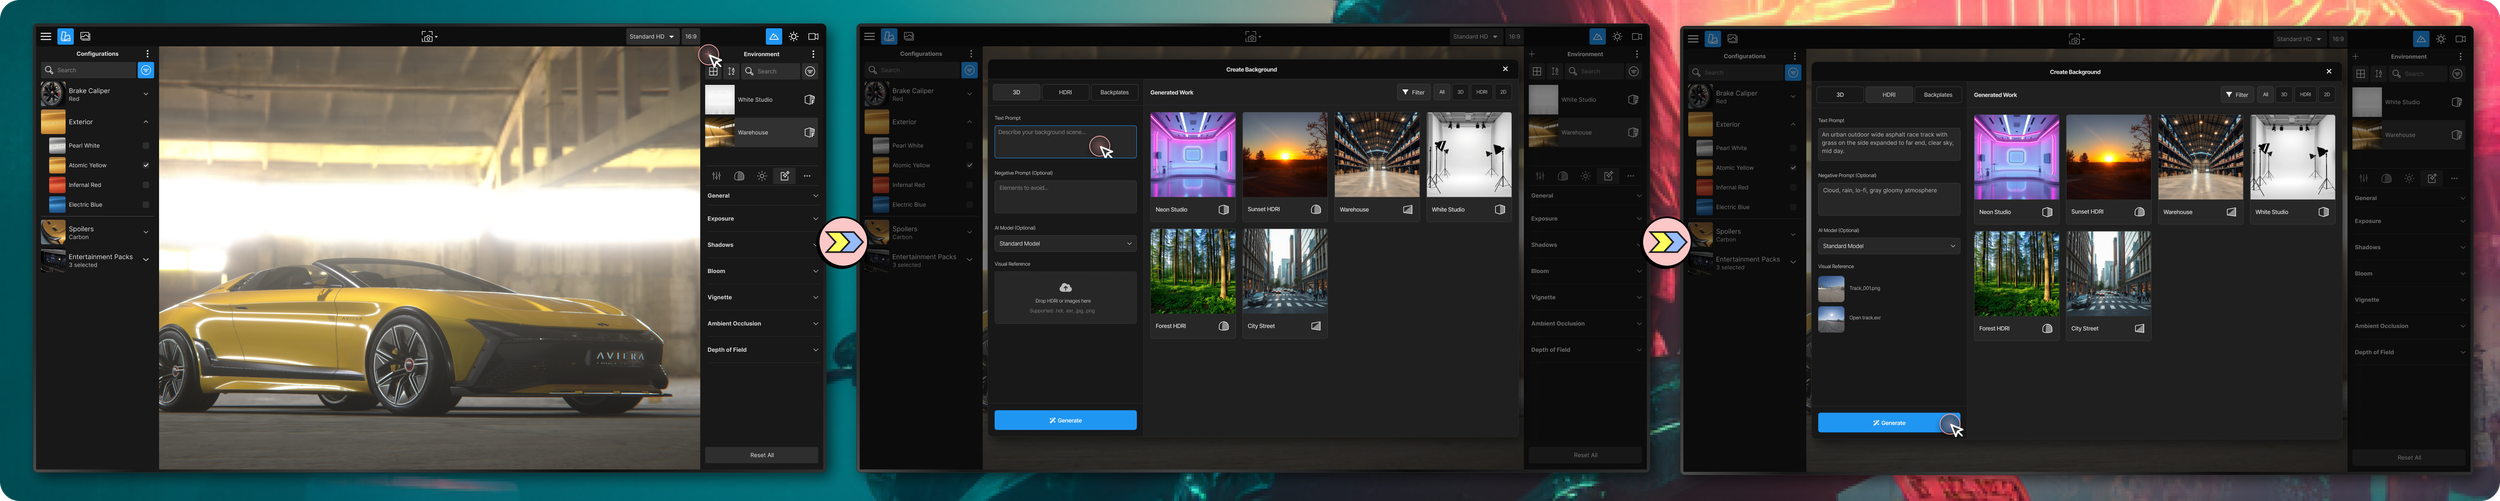This screenshot has width=2500, height=501.
Task: Click the Generate button in the right window
Action: pyautogui.click(x=1889, y=423)
